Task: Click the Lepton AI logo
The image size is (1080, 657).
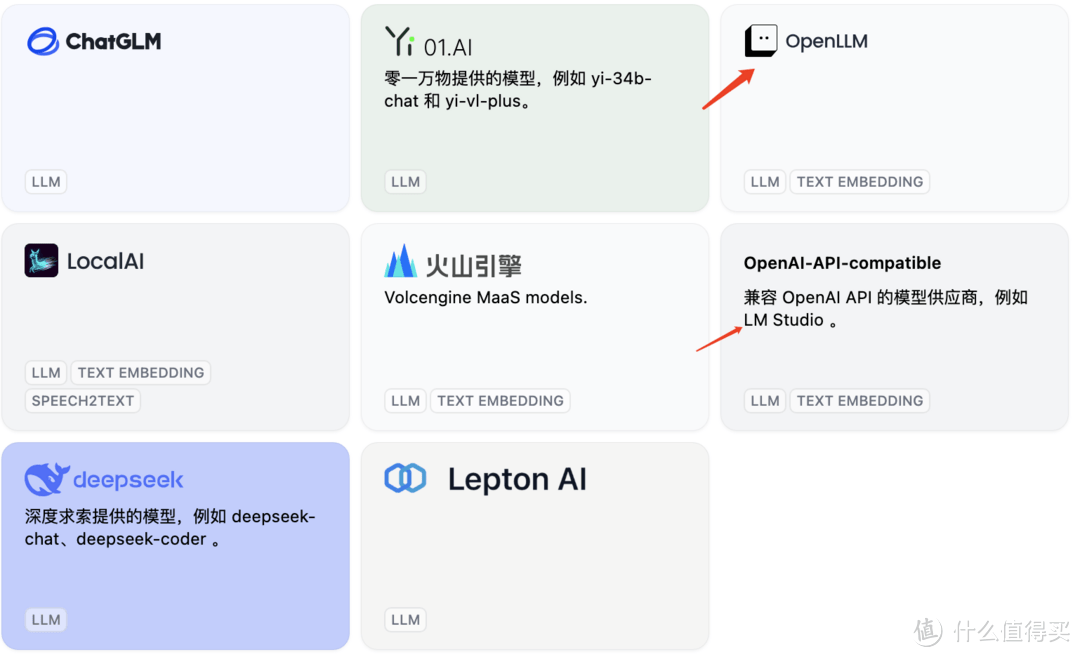Action: 406,479
